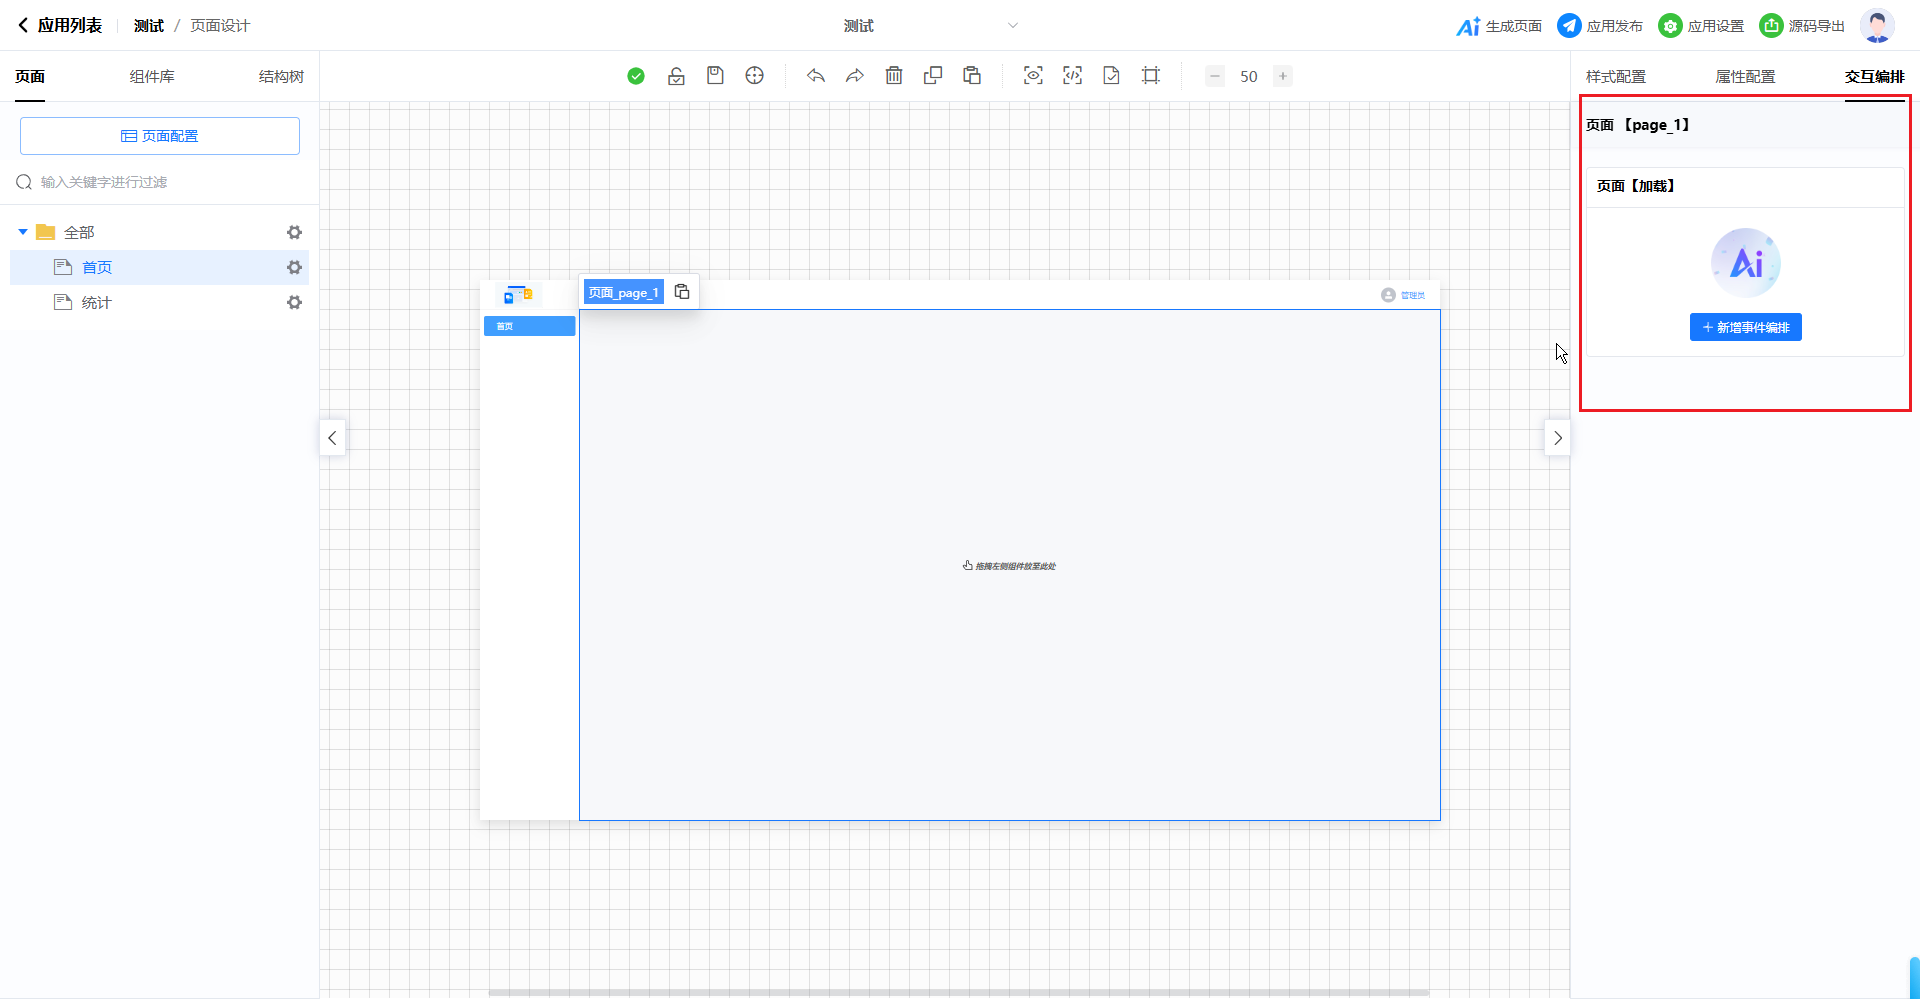Switch to the 组件库 tab

tap(152, 77)
